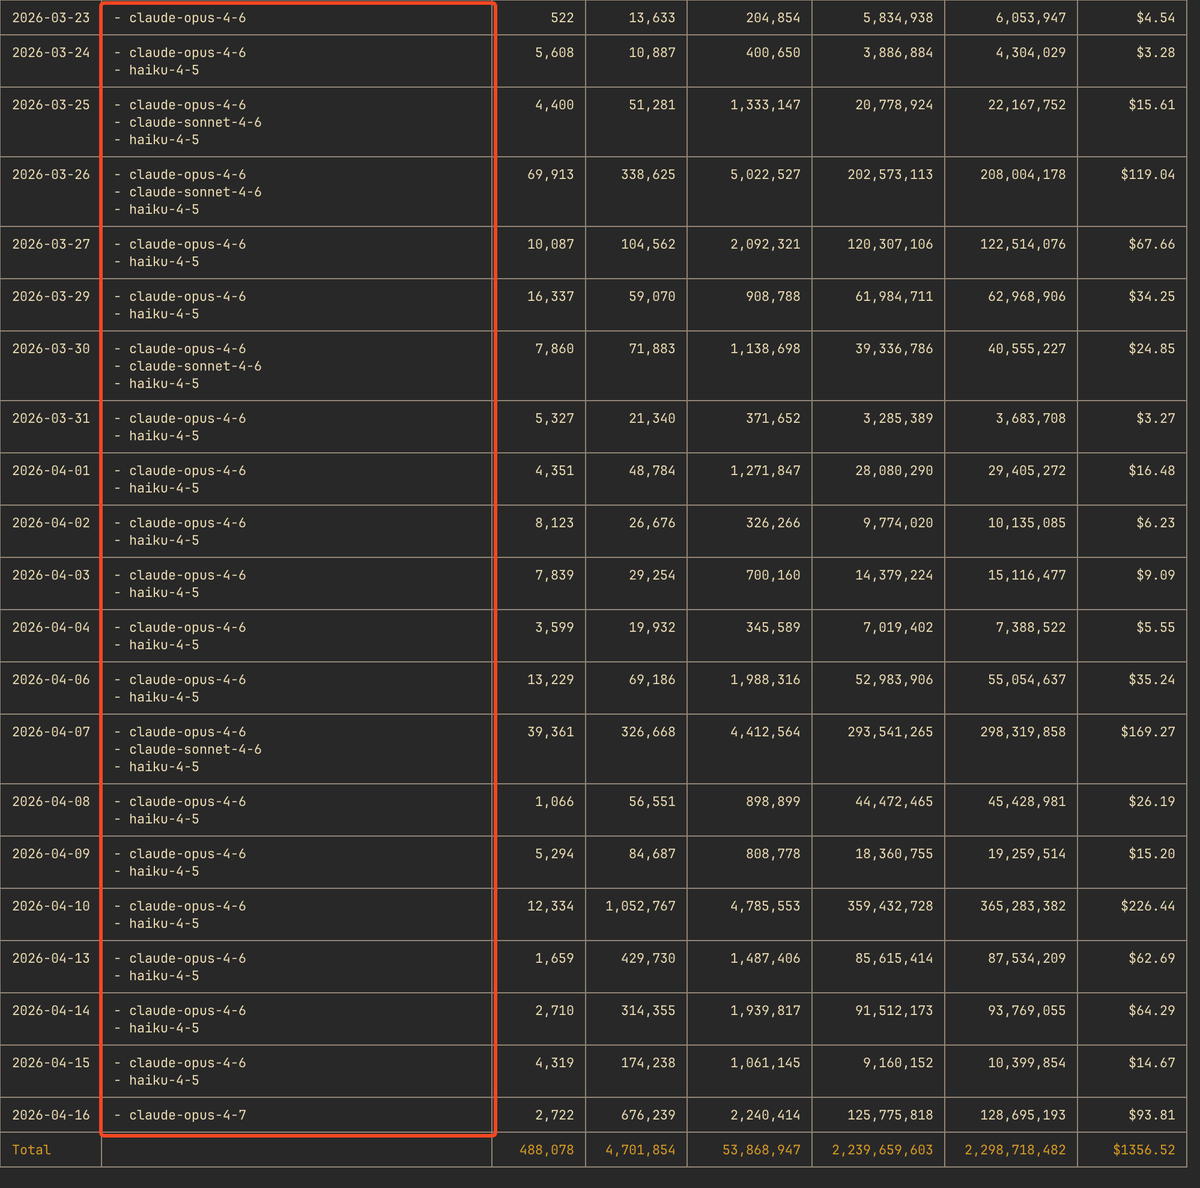Click the value 3,683,708

[x=1031, y=418]
